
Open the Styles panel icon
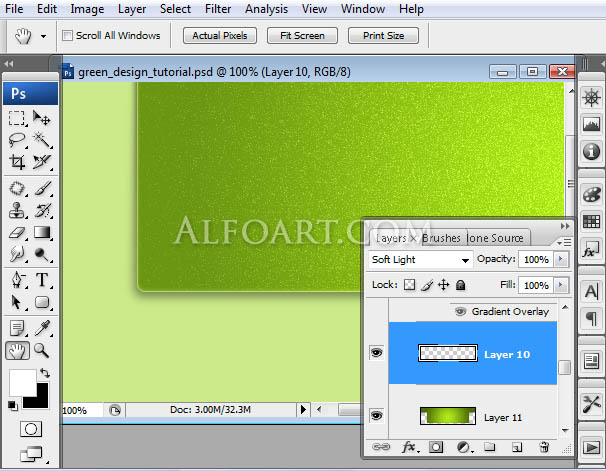coord(591,249)
